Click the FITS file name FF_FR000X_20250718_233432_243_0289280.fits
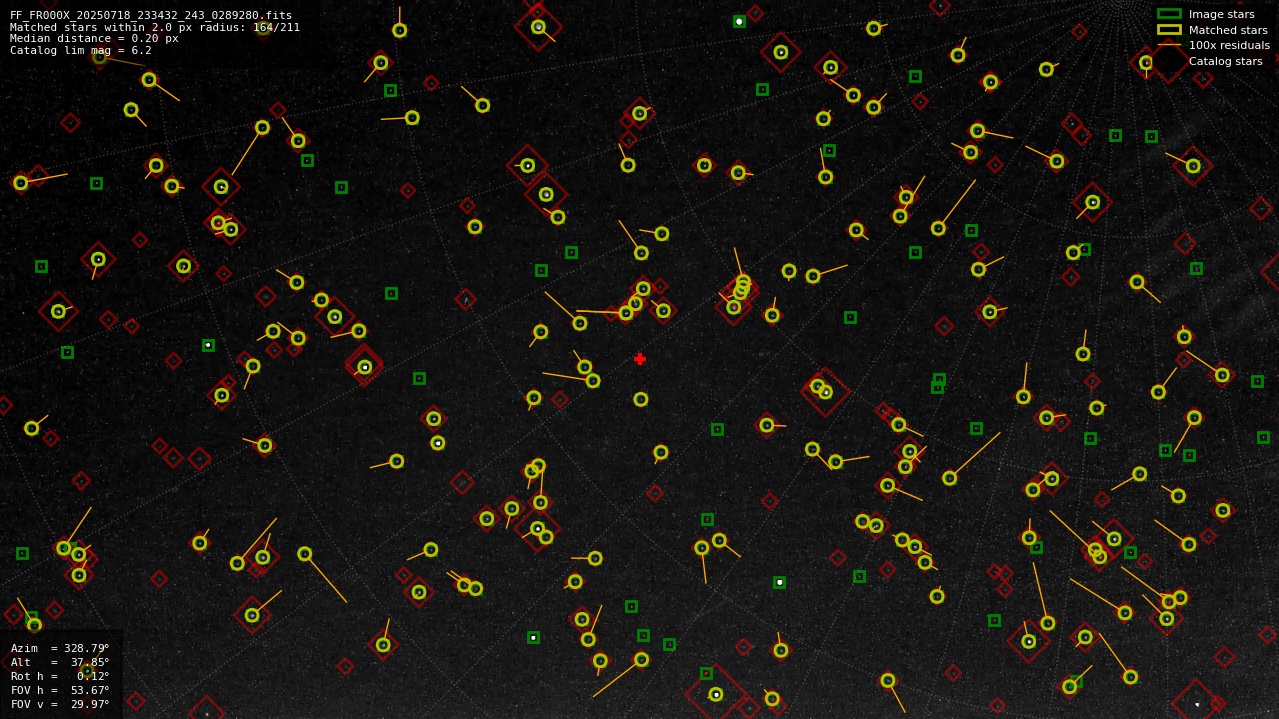The width and height of the screenshot is (1279, 719). pyautogui.click(x=151, y=15)
